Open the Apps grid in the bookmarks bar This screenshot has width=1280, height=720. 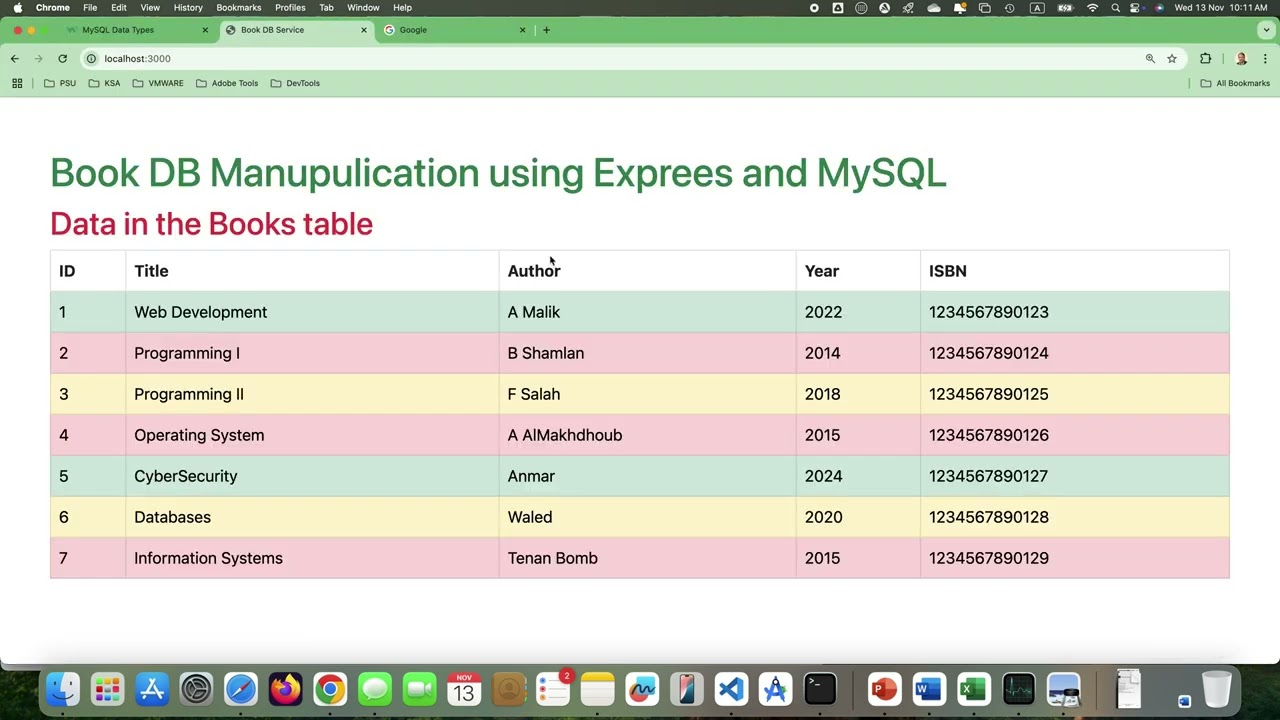pyautogui.click(x=17, y=83)
